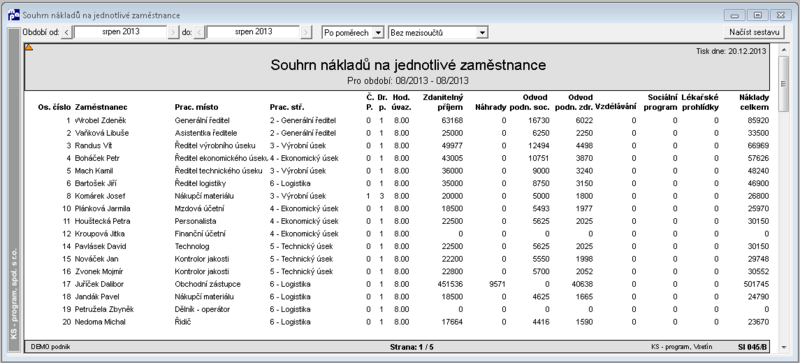Viewport: 800px width, 363px height.
Task: Close the report window
Action: pos(781,15)
